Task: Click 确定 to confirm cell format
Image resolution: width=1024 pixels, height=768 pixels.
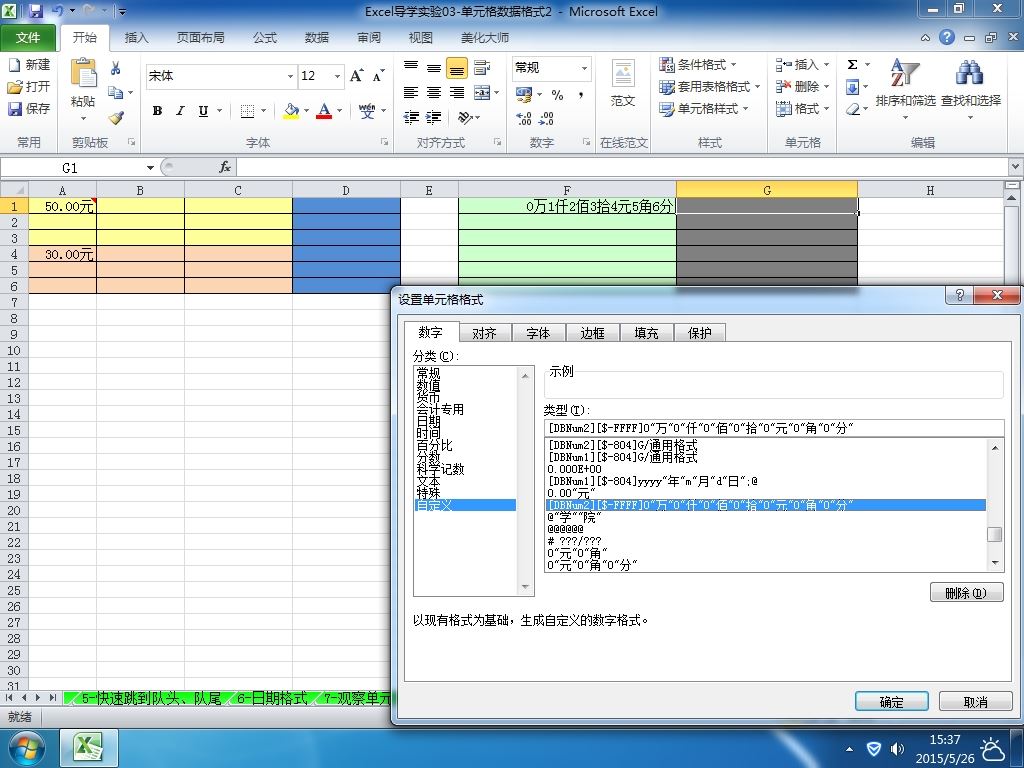Action: point(891,702)
